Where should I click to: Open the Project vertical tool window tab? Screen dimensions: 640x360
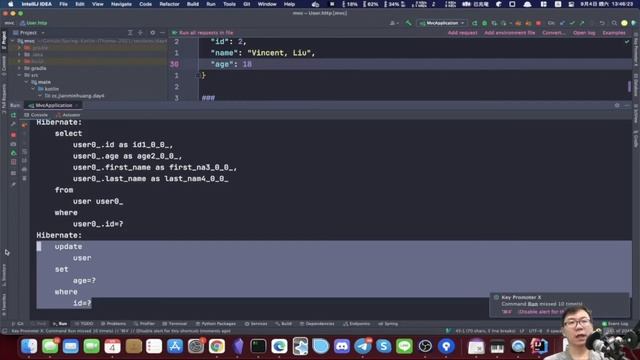click(4, 40)
